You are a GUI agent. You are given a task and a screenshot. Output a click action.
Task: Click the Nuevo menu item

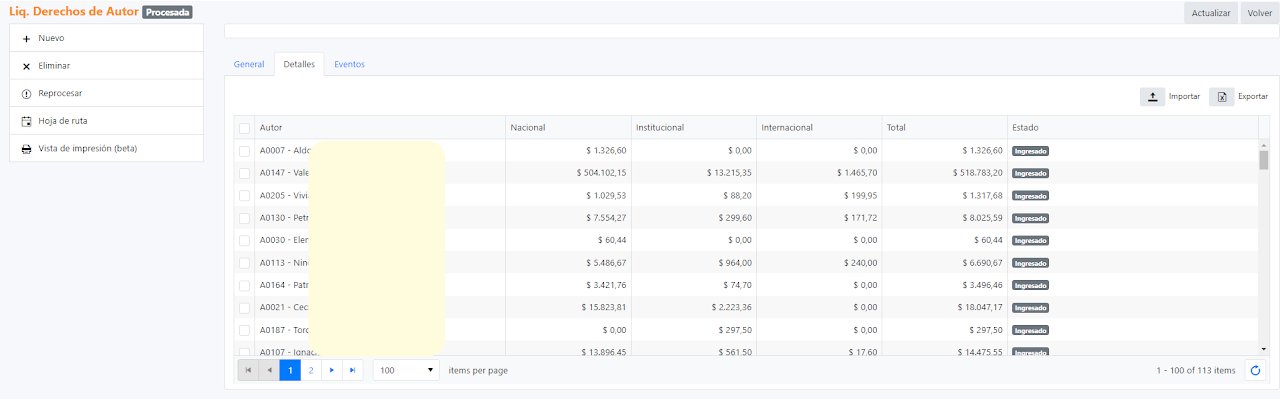pos(106,38)
